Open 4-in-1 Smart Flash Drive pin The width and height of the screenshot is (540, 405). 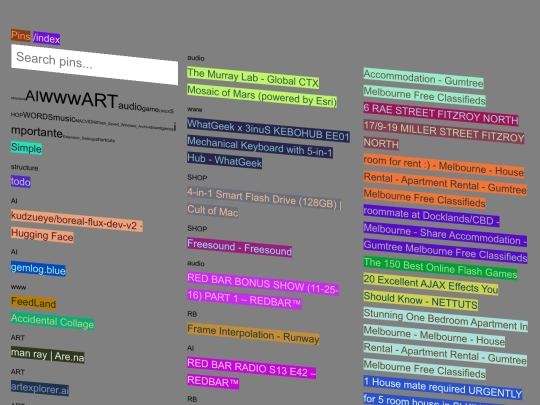point(264,202)
